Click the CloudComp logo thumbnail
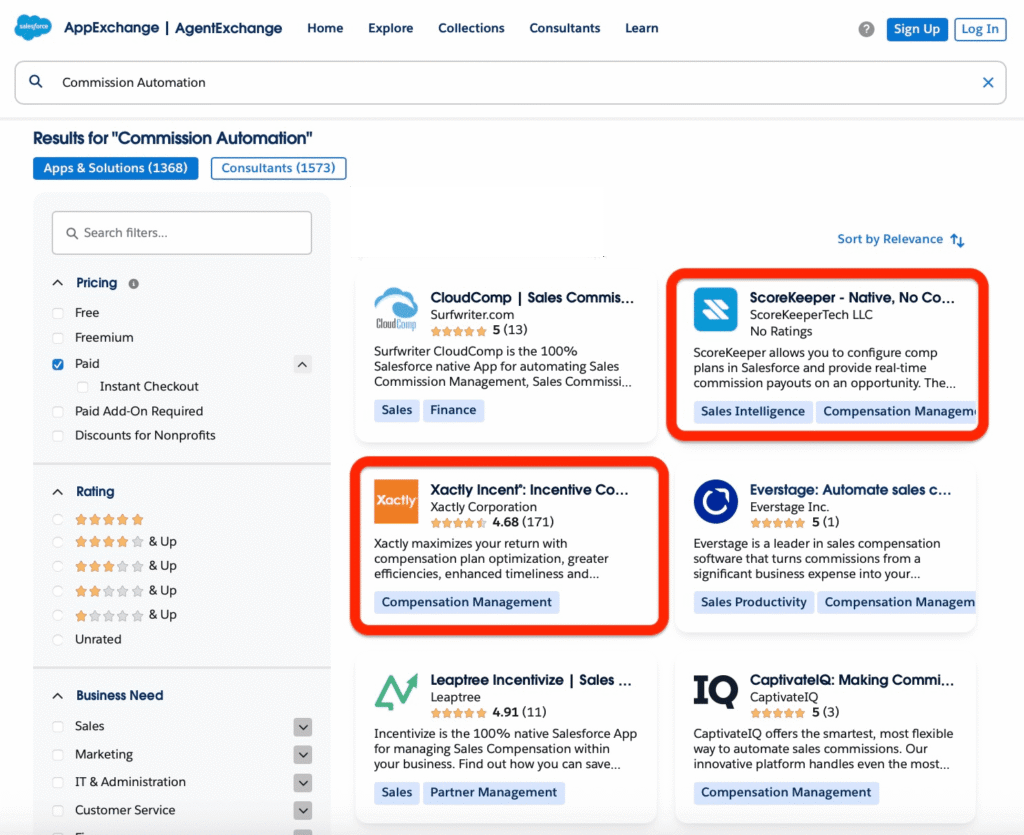This screenshot has width=1024, height=835. [395, 309]
